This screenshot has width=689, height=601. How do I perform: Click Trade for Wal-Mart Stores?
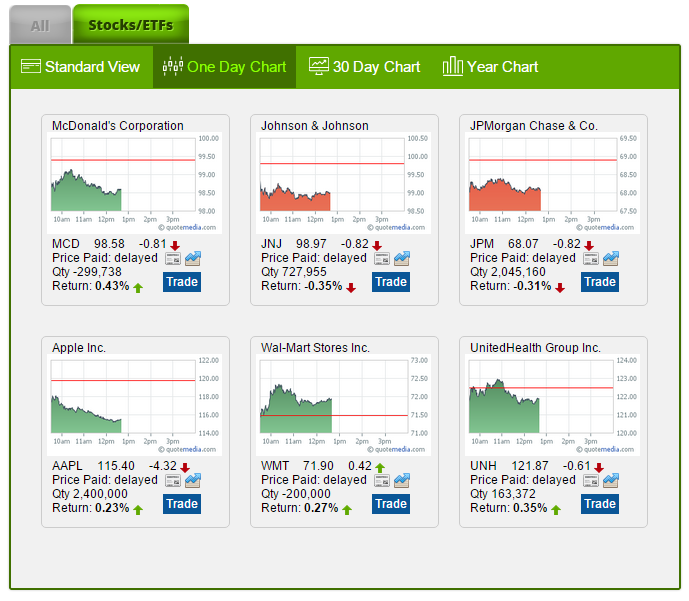391,503
